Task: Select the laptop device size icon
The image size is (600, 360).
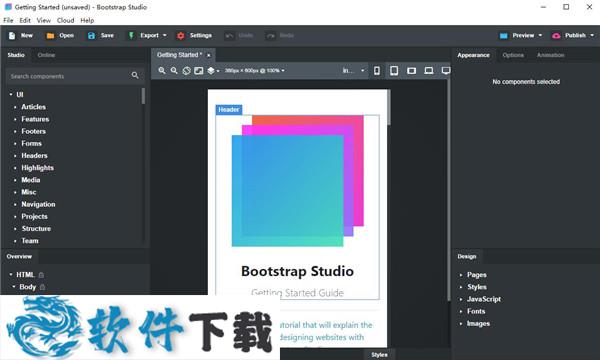Action: 429,71
